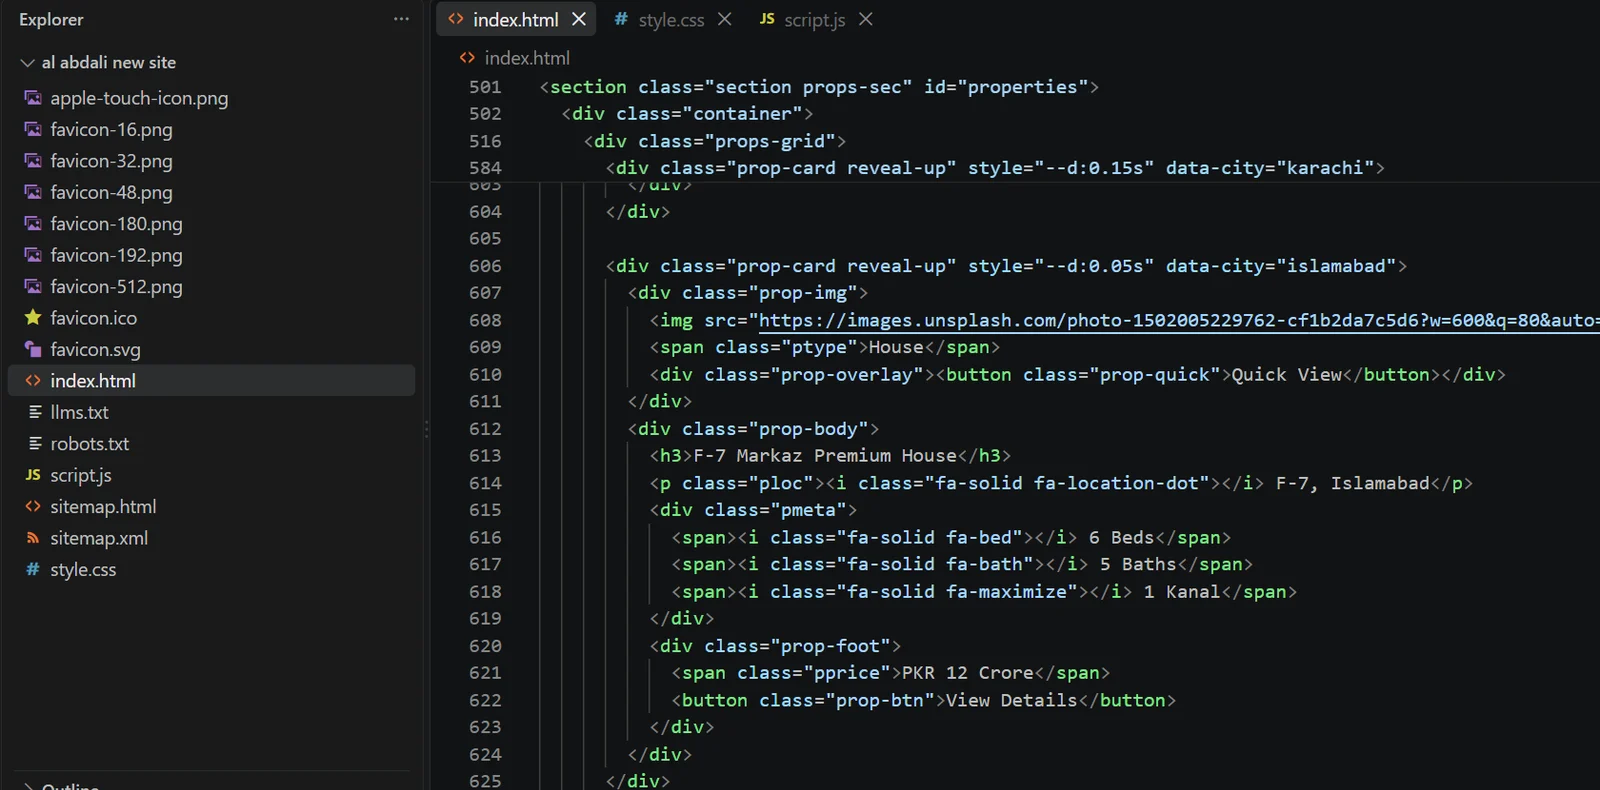Click the RSS-style icon beside sitemap.xml

(x=33, y=538)
